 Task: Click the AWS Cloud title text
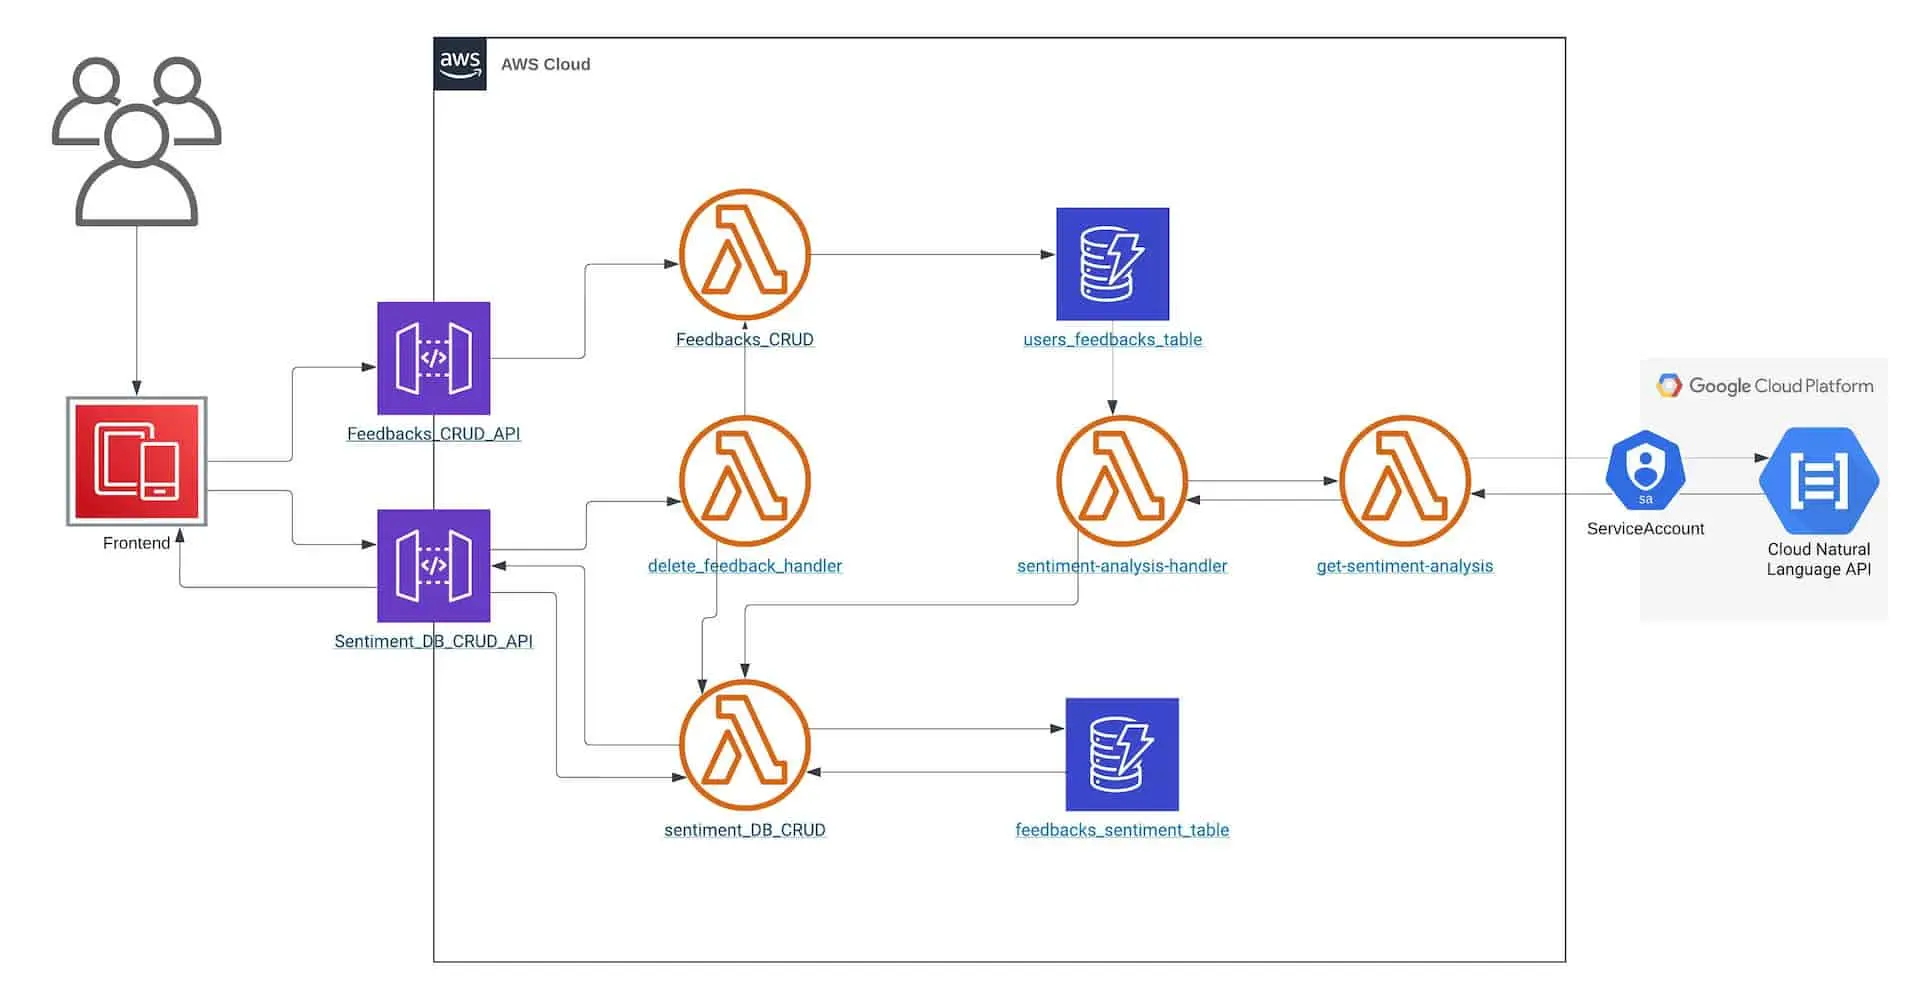pyautogui.click(x=545, y=64)
